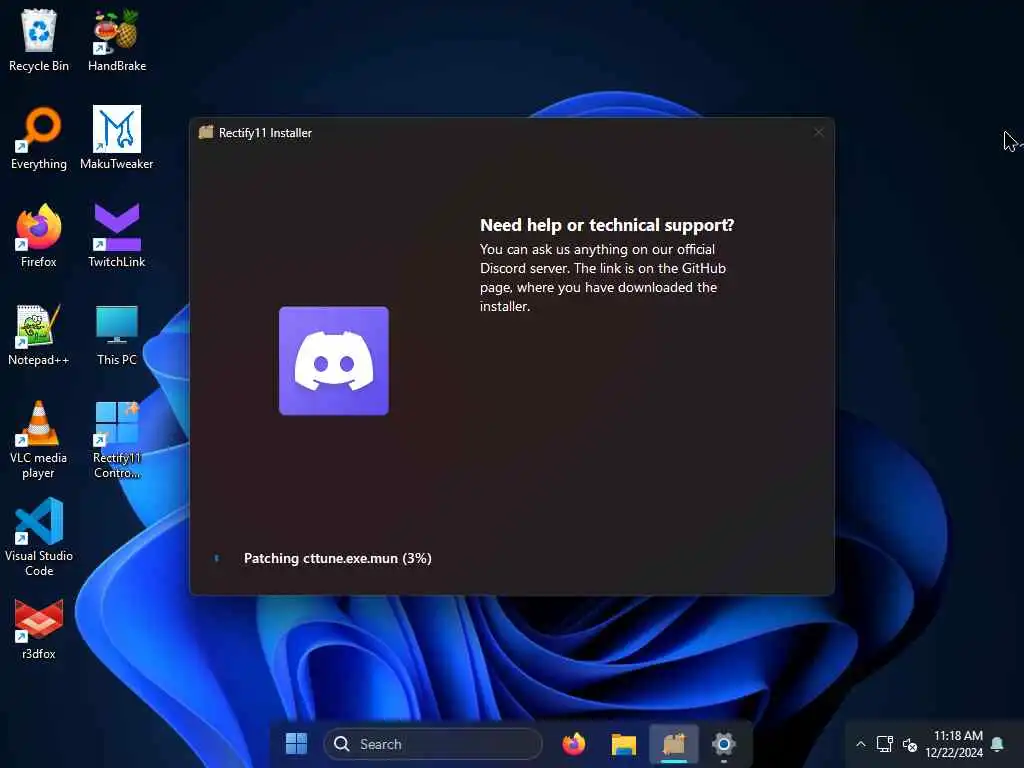Select the VLC media player shortcut
Screen dimensions: 1024x768
click(x=39, y=440)
